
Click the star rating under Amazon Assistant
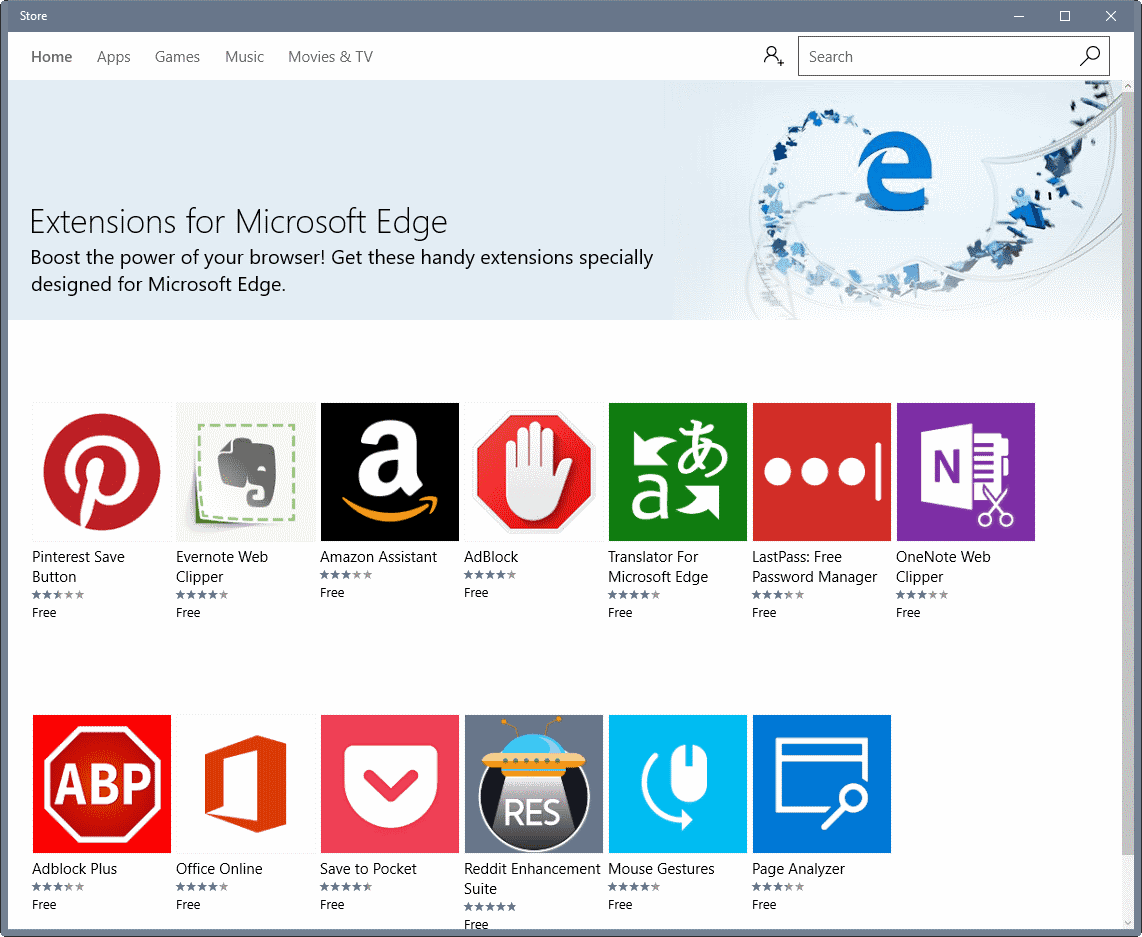click(x=346, y=574)
